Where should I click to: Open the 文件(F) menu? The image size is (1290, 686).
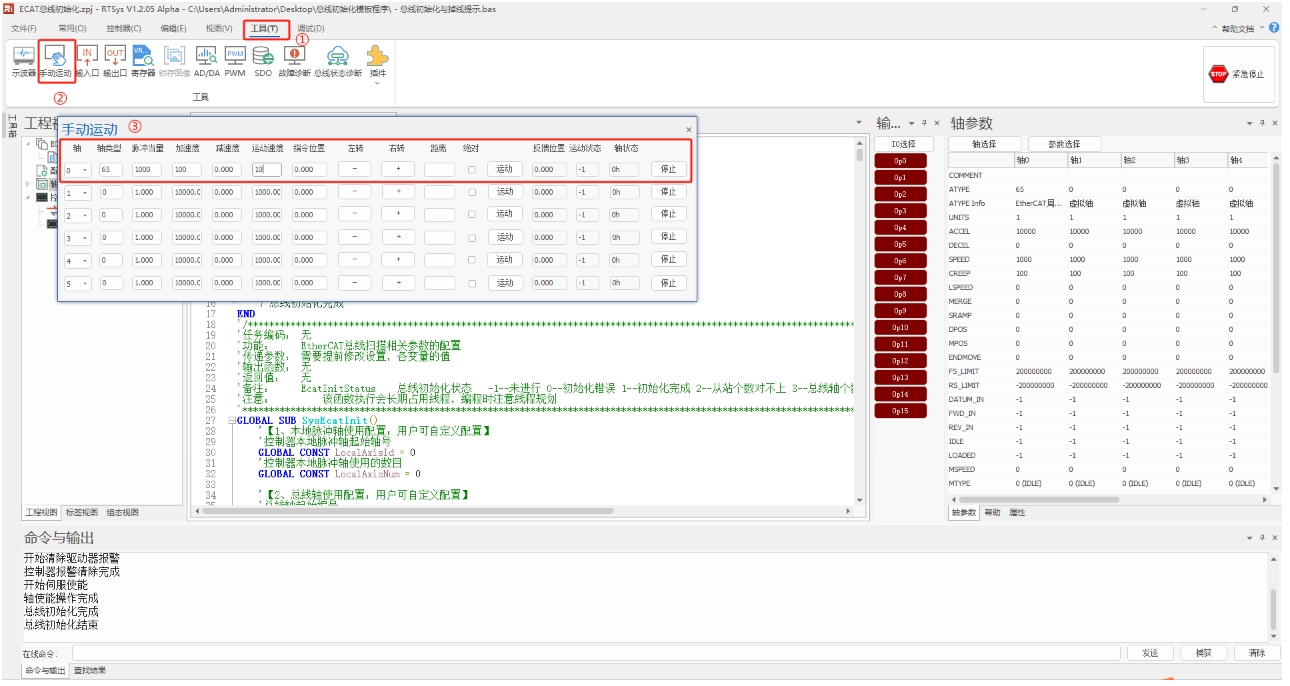tap(24, 28)
